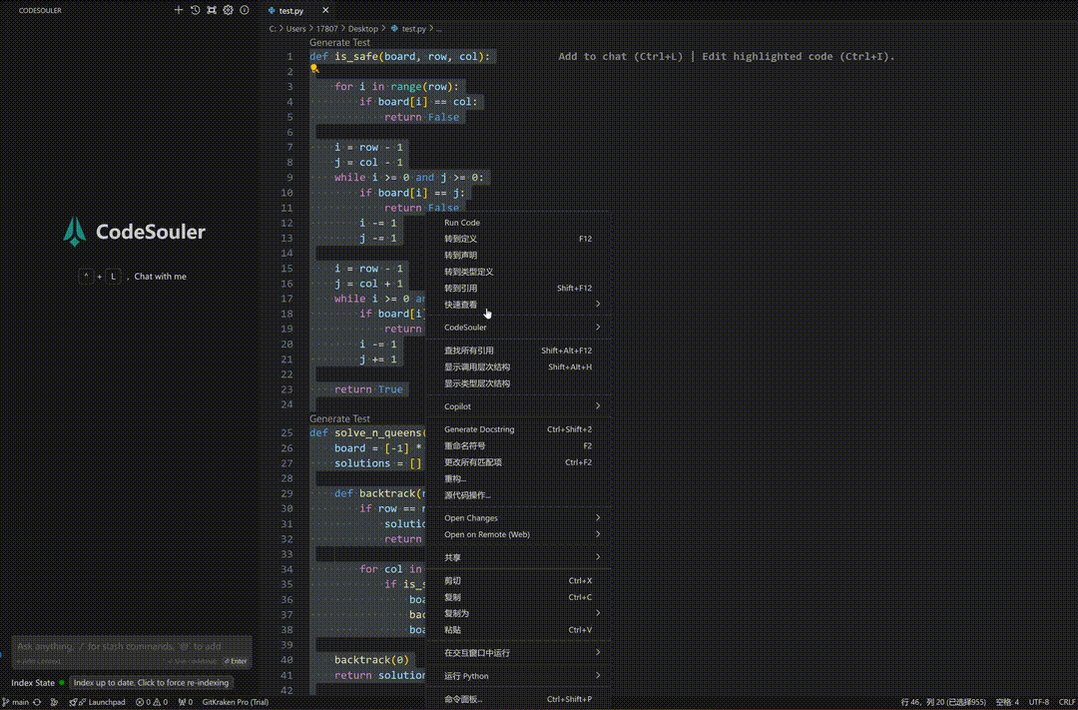Image resolution: width=1078 pixels, height=710 pixels.
Task: Click the 空格: 4 indentation setting
Action: (1007, 702)
